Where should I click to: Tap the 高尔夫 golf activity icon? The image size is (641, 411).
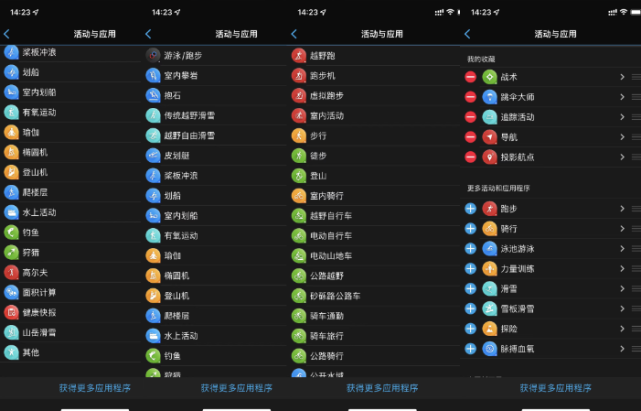pos(11,272)
